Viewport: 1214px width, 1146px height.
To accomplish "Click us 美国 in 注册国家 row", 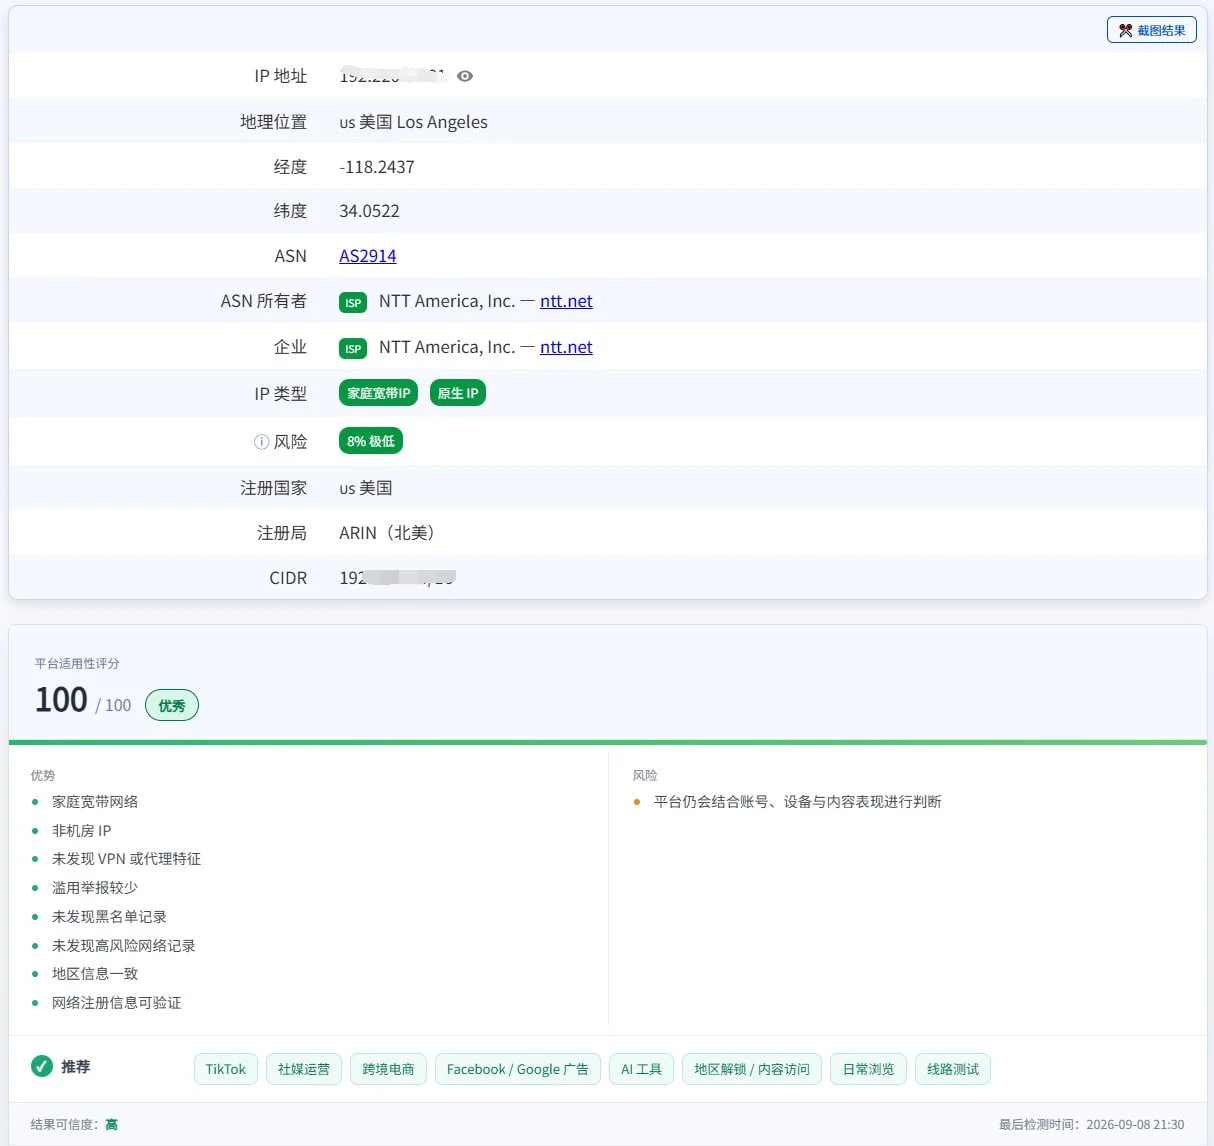I will pyautogui.click(x=366, y=488).
